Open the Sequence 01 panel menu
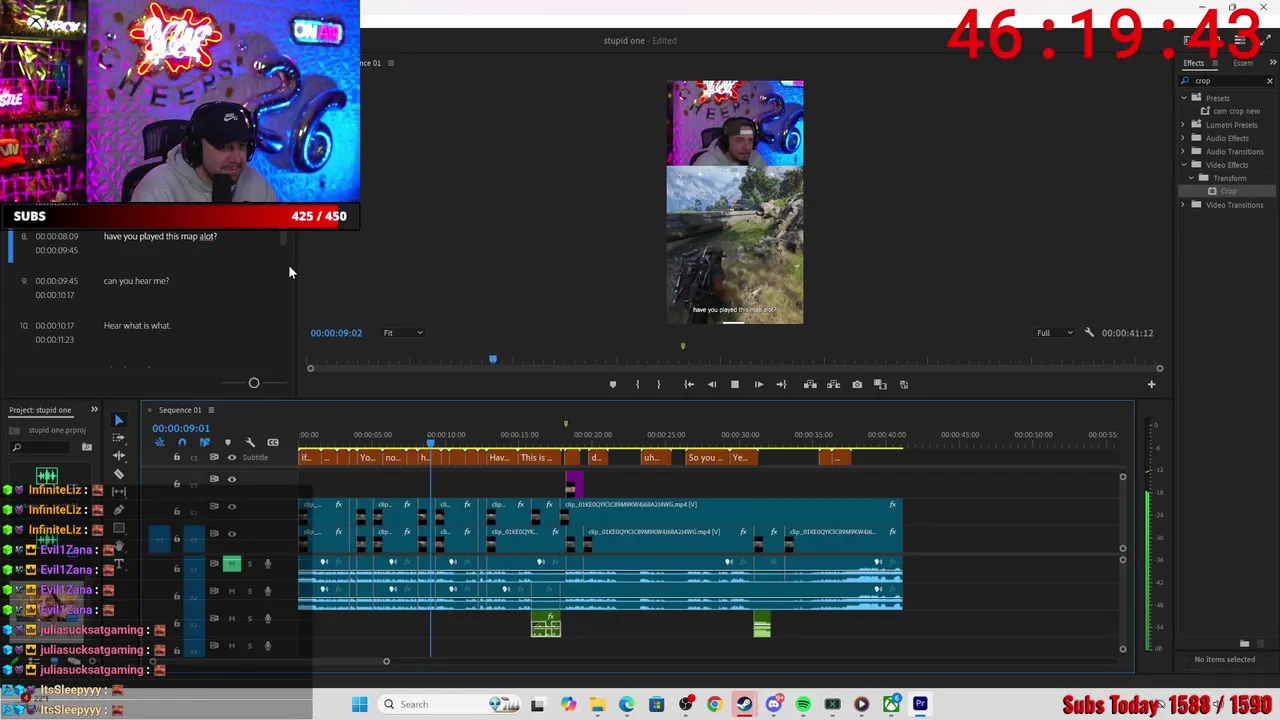The width and height of the screenshot is (1280, 720). (211, 410)
